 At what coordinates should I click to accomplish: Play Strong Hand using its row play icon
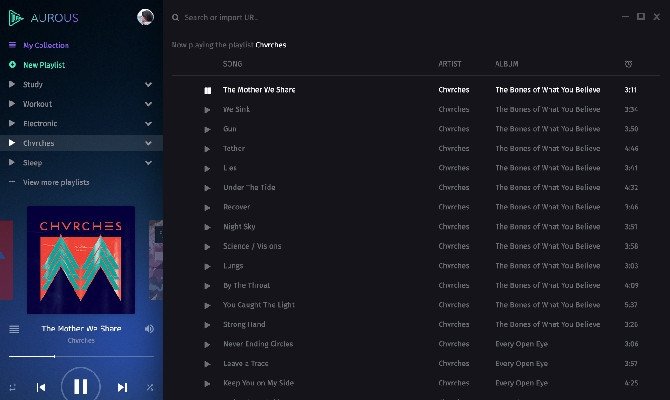[x=207, y=325]
